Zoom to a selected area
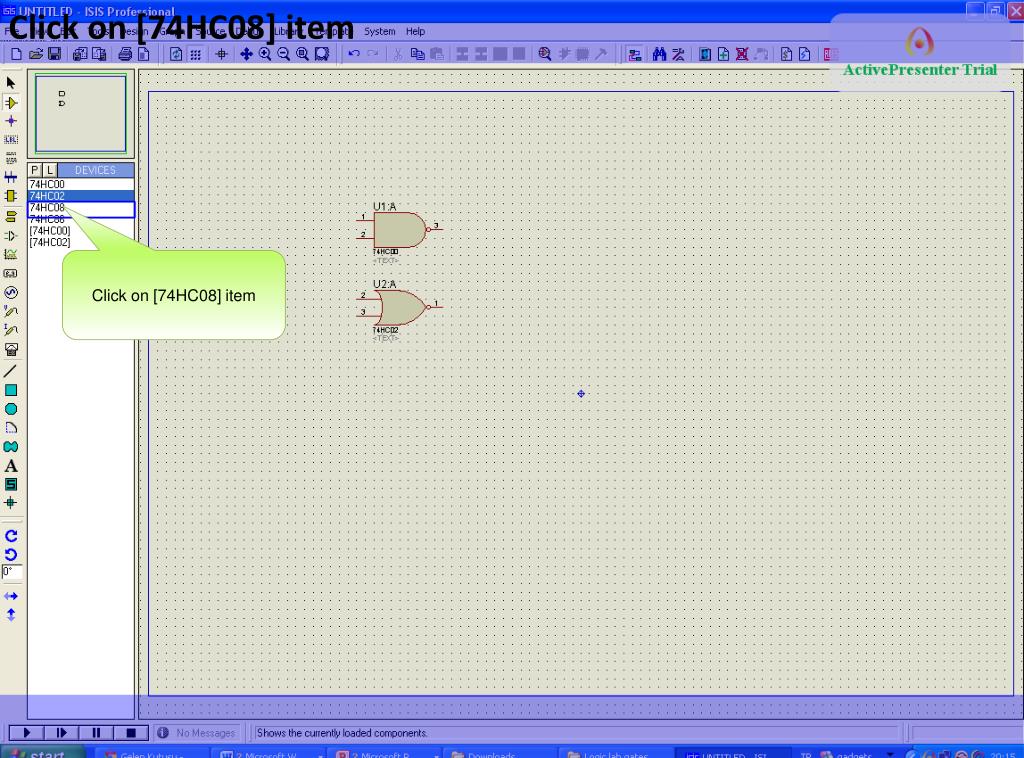The height and width of the screenshot is (758, 1024). click(x=322, y=54)
